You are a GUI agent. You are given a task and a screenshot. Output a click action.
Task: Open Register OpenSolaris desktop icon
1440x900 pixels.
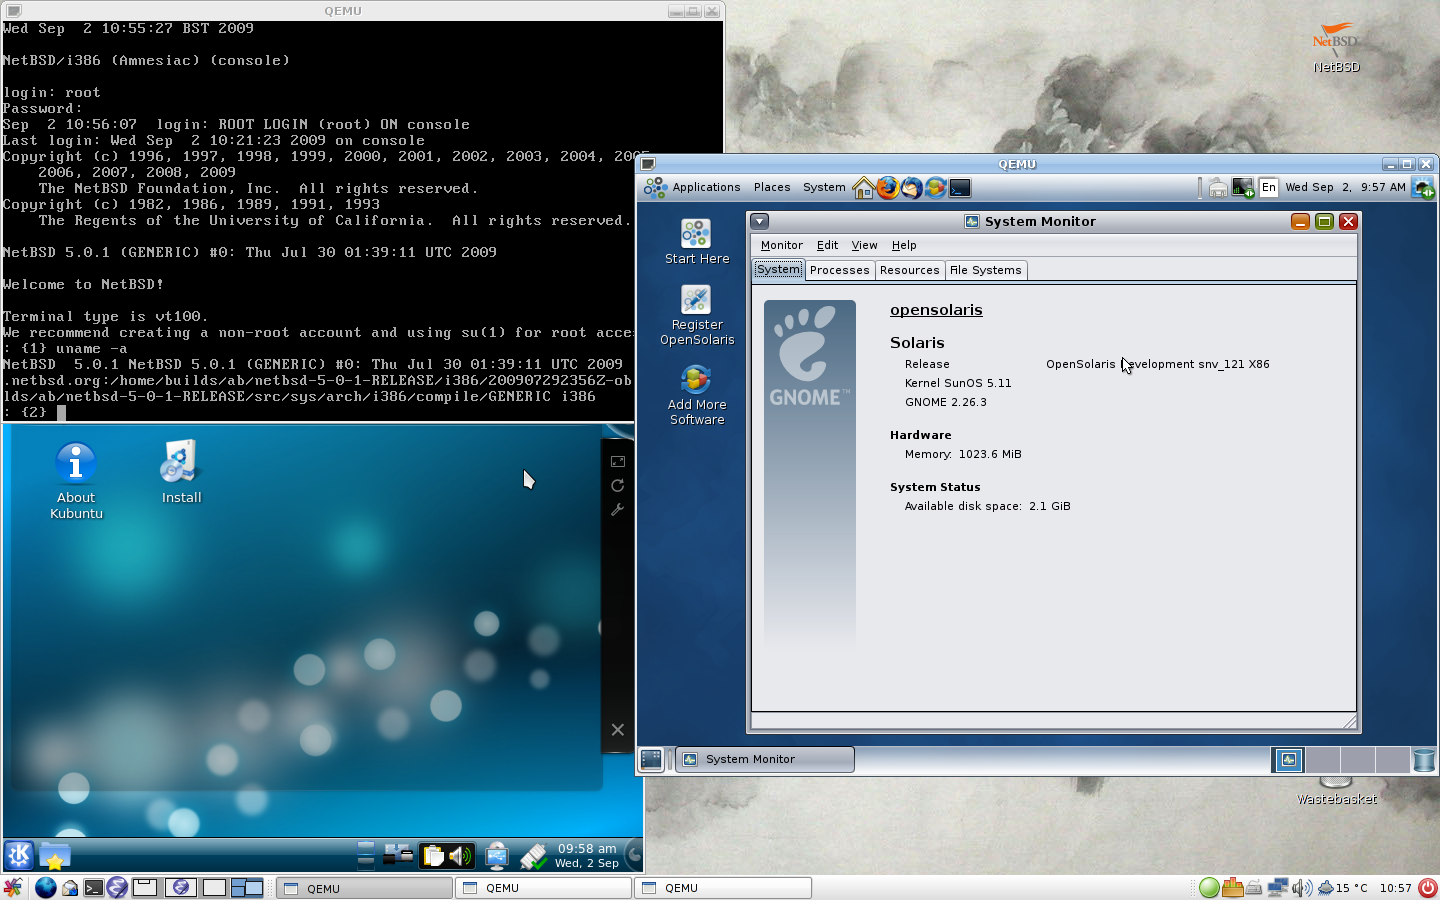click(x=697, y=315)
